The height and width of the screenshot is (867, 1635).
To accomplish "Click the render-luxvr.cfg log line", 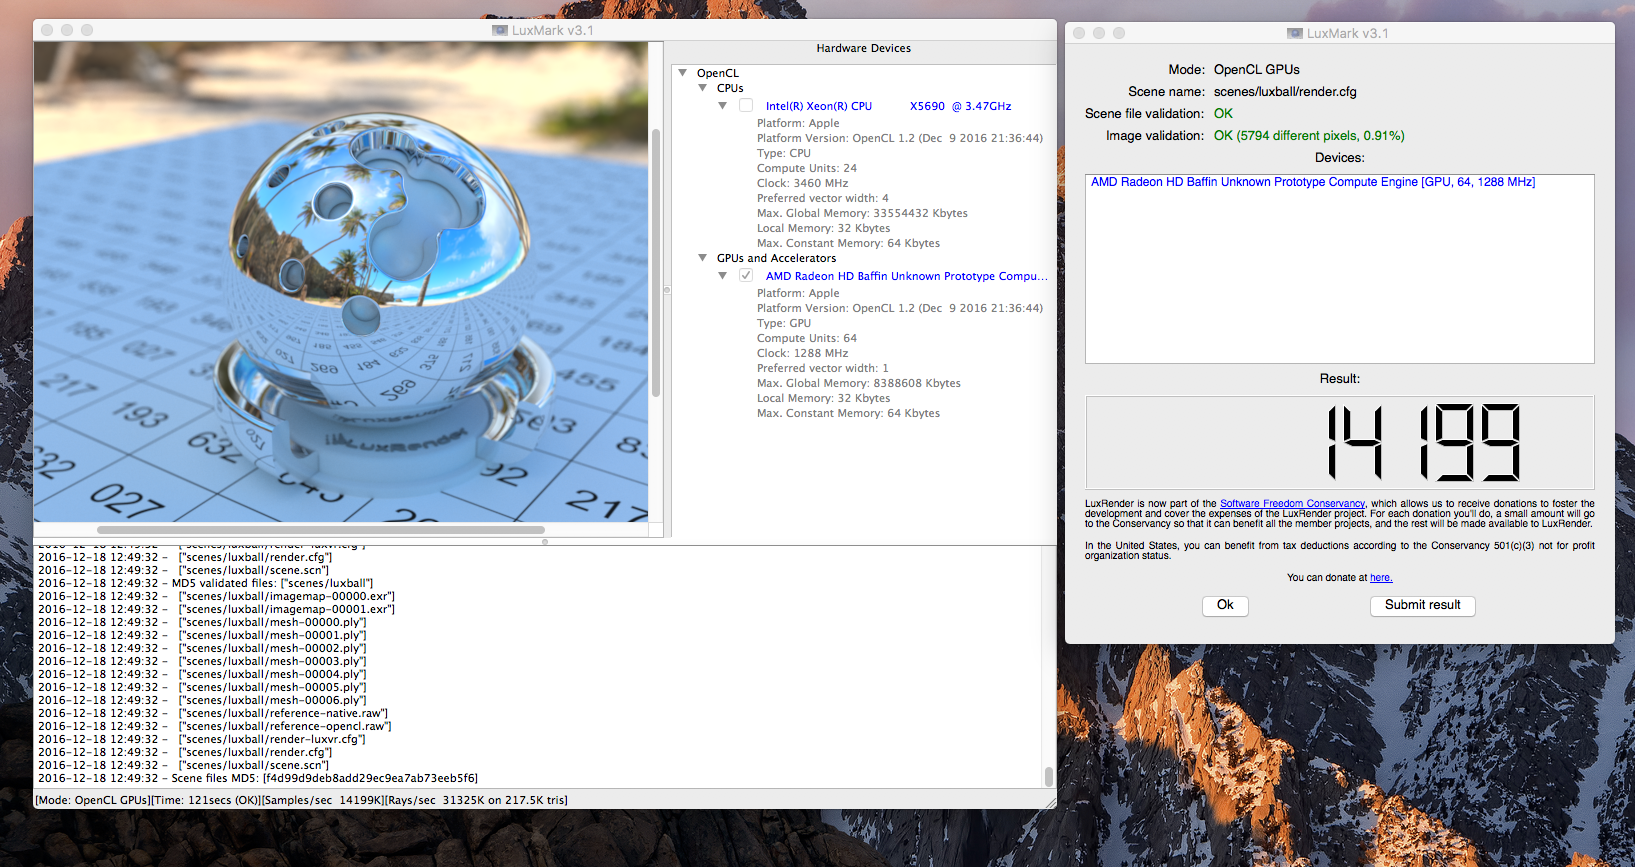I will [x=202, y=739].
